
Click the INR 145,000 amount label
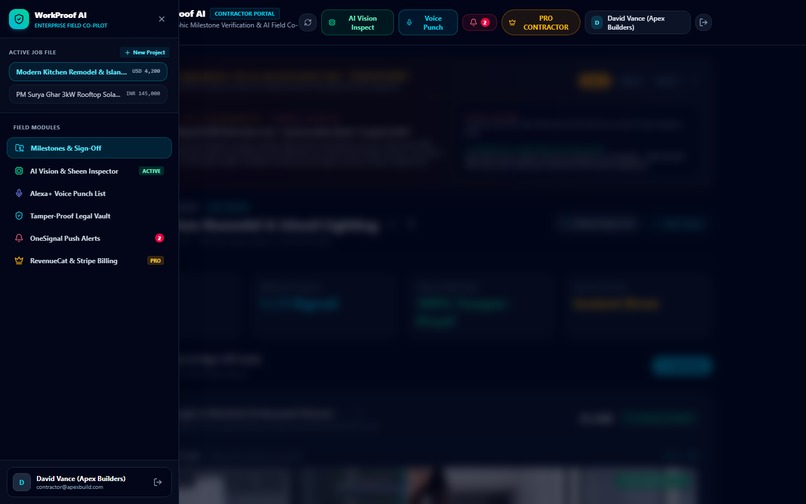[x=143, y=94]
